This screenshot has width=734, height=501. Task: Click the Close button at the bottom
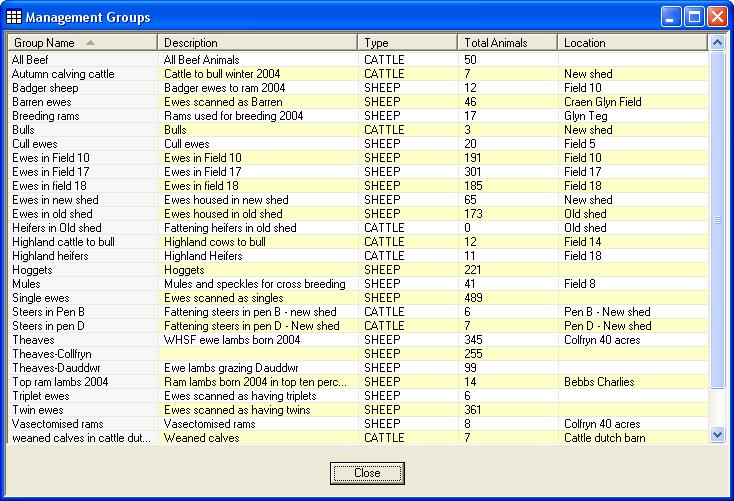tap(367, 473)
